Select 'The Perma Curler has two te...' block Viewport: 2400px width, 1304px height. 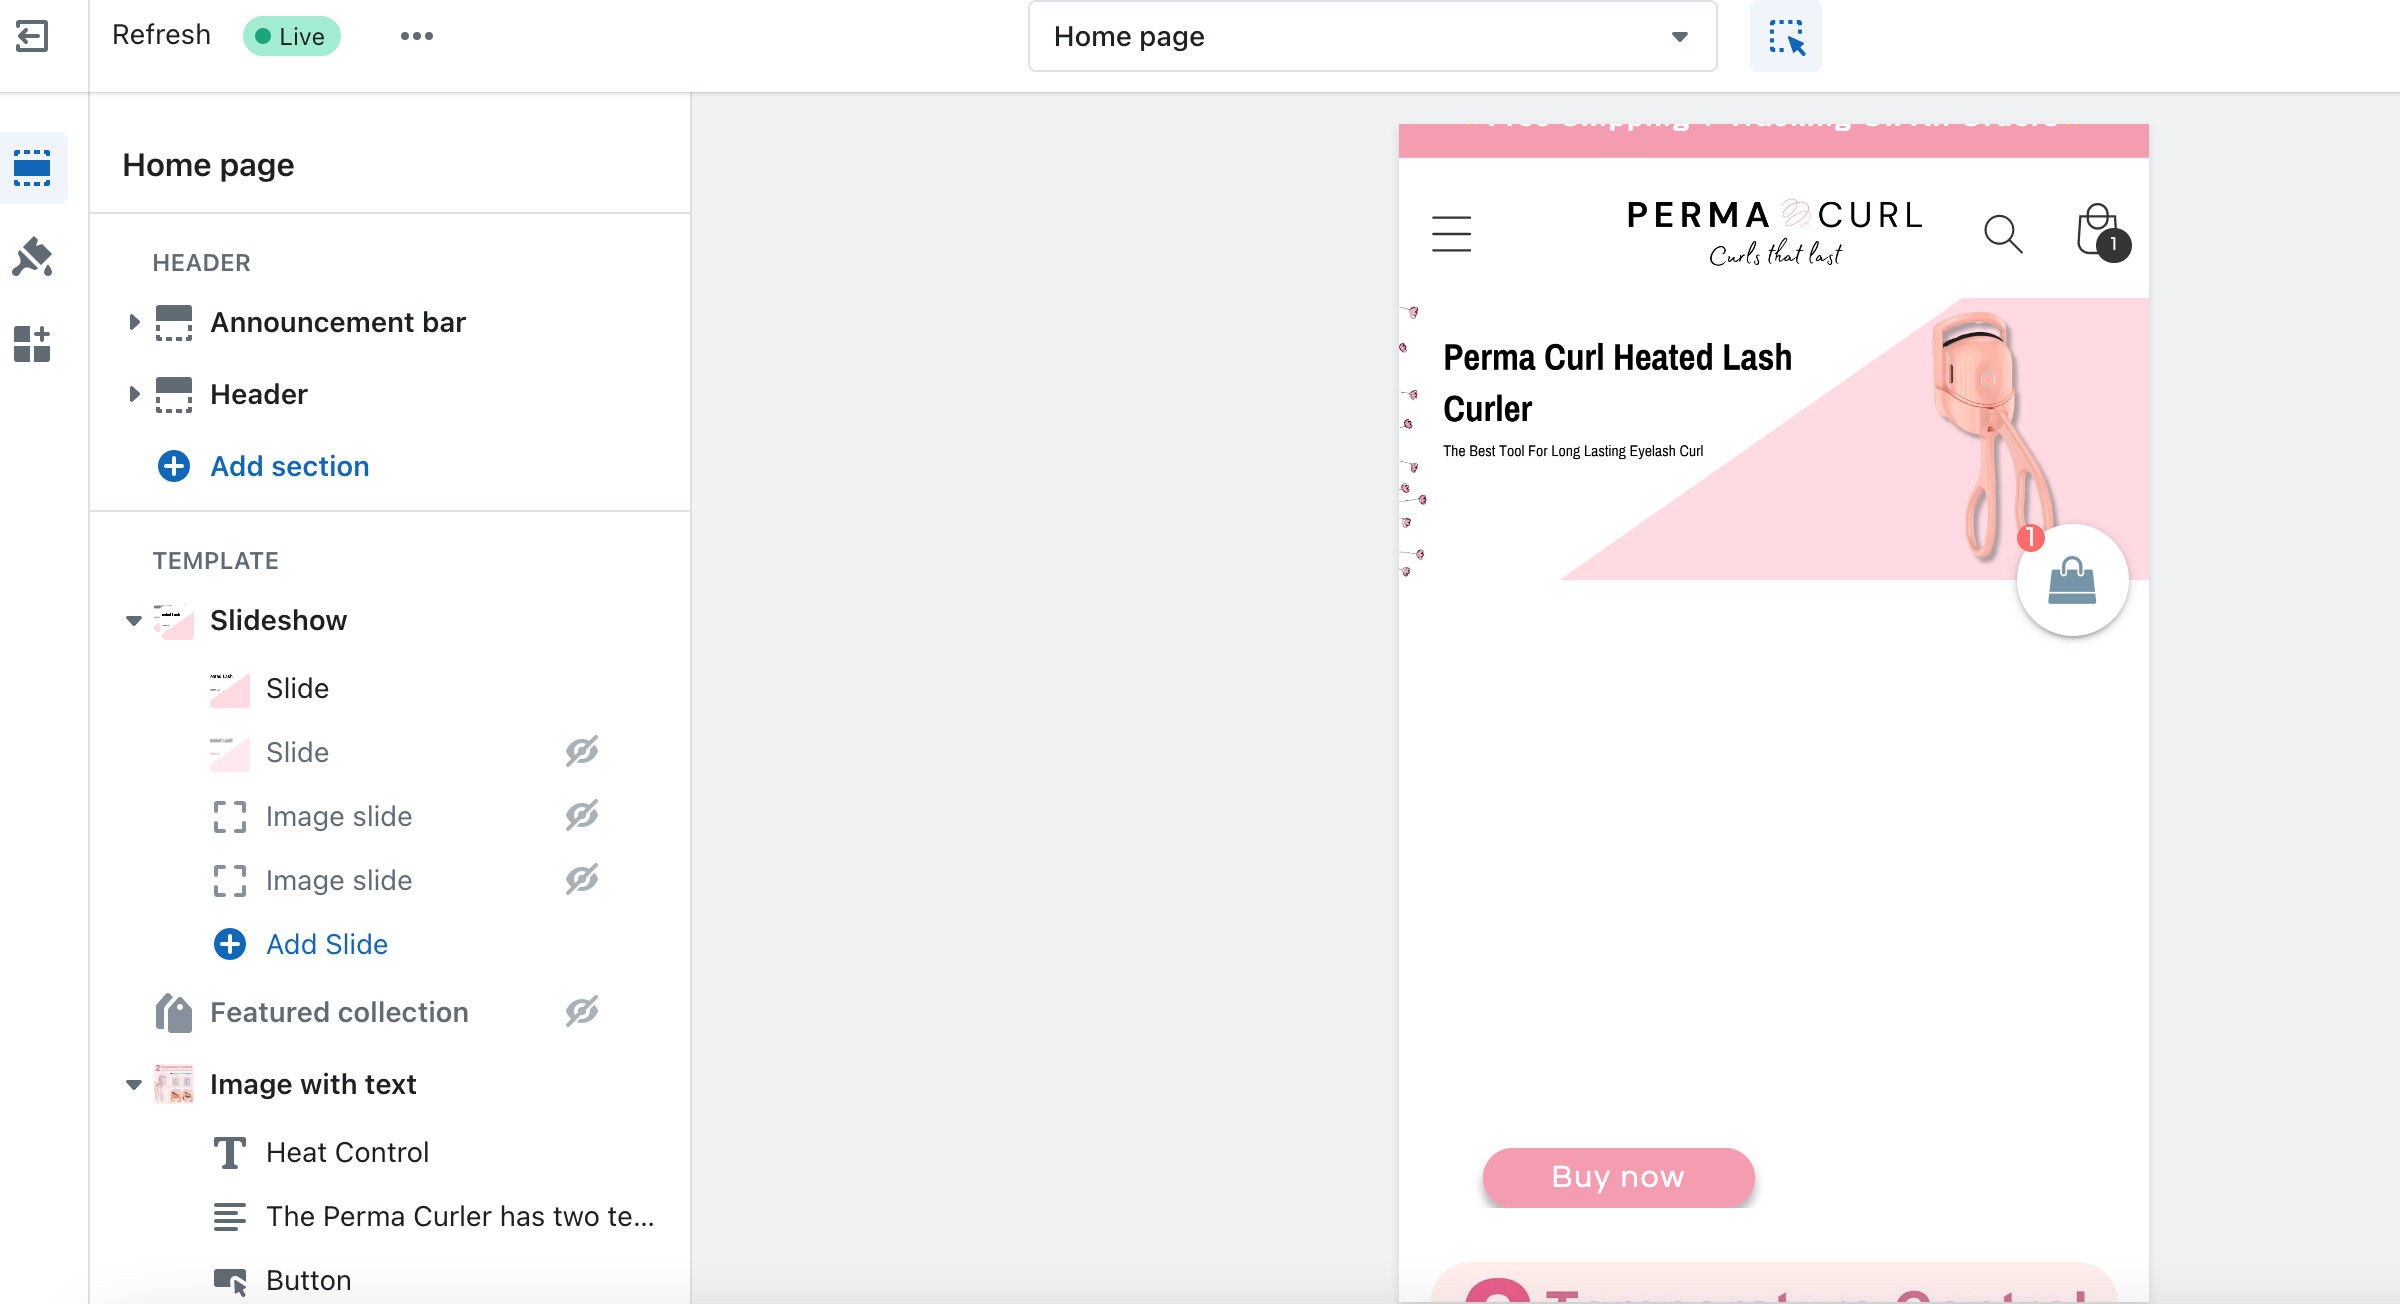[390, 1217]
